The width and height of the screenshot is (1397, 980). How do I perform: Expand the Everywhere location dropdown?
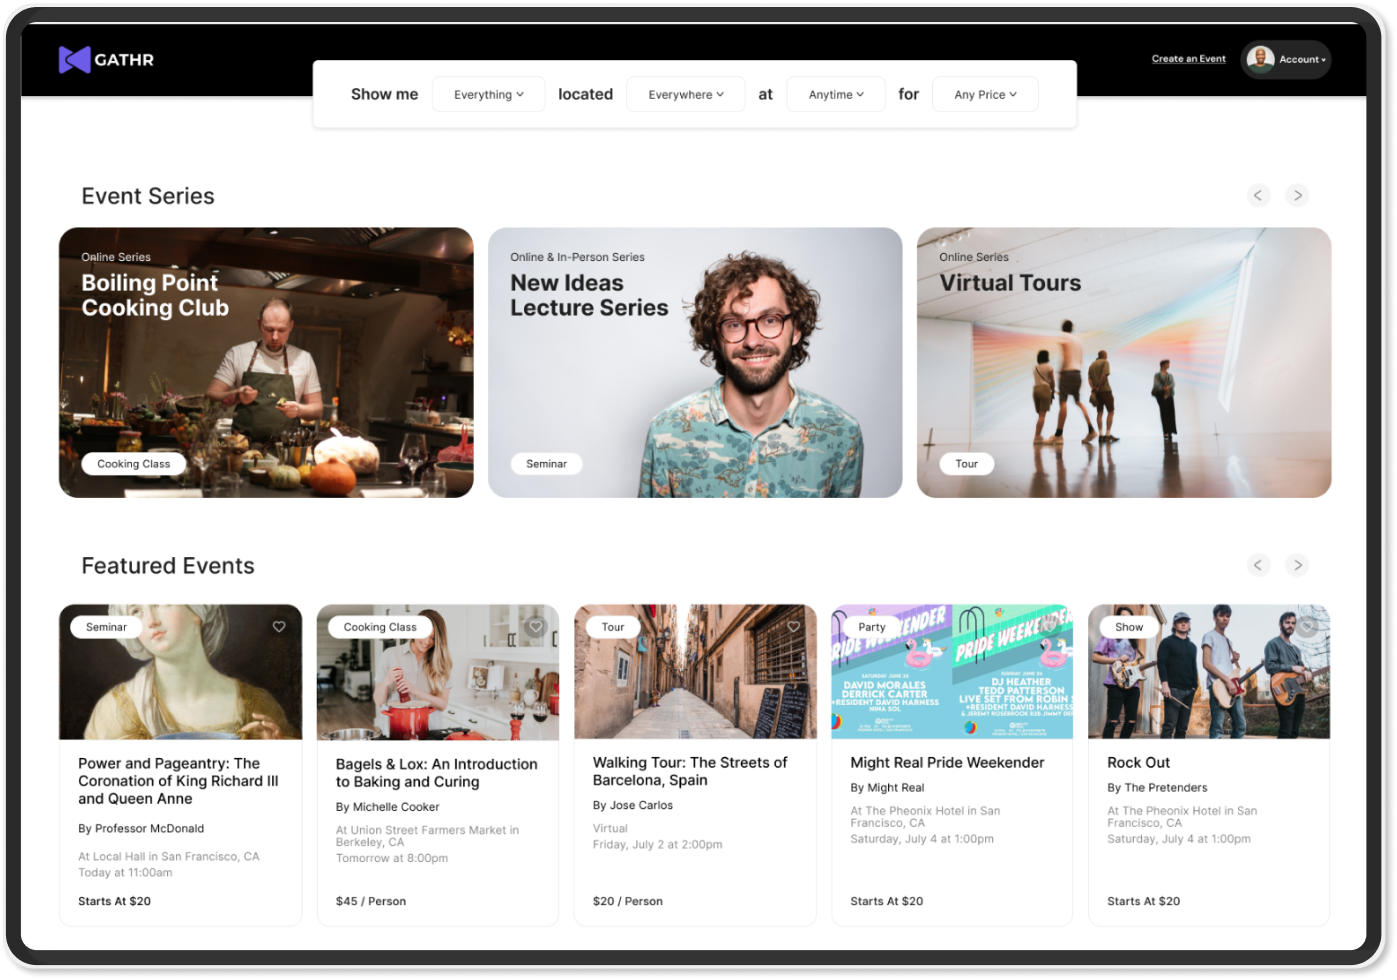point(685,95)
